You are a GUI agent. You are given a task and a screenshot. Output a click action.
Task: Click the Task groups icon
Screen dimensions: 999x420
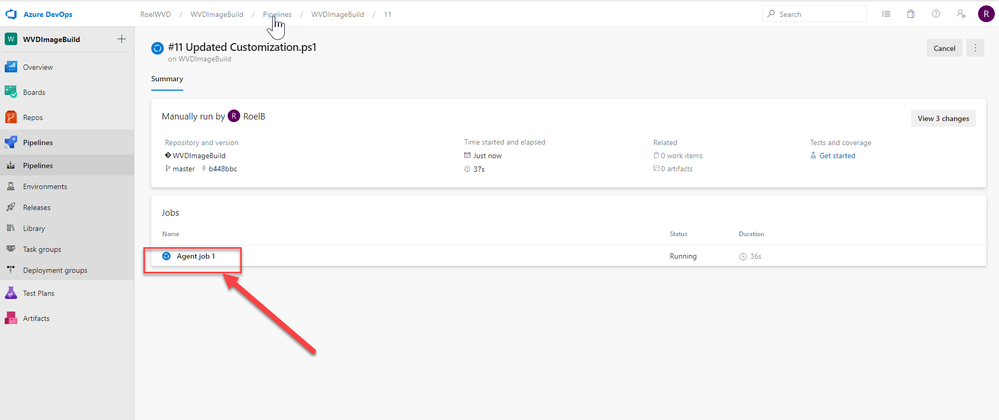[11, 249]
